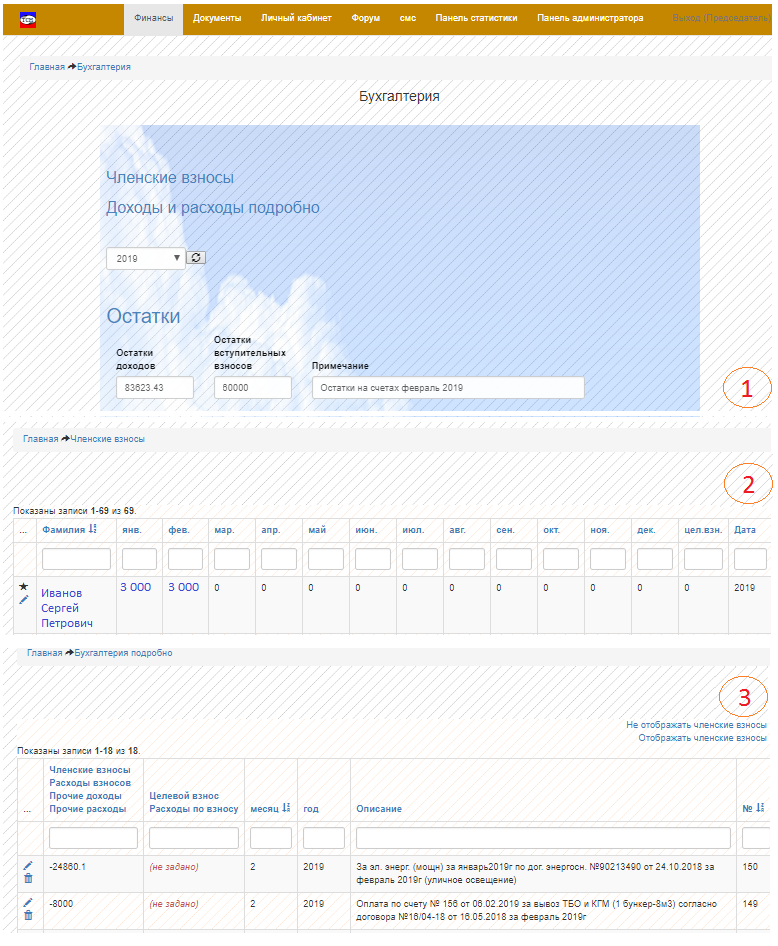The width and height of the screenshot is (778, 946).
Task: Click Главная breadcrumb above Бухгалтерия
Action: point(47,67)
